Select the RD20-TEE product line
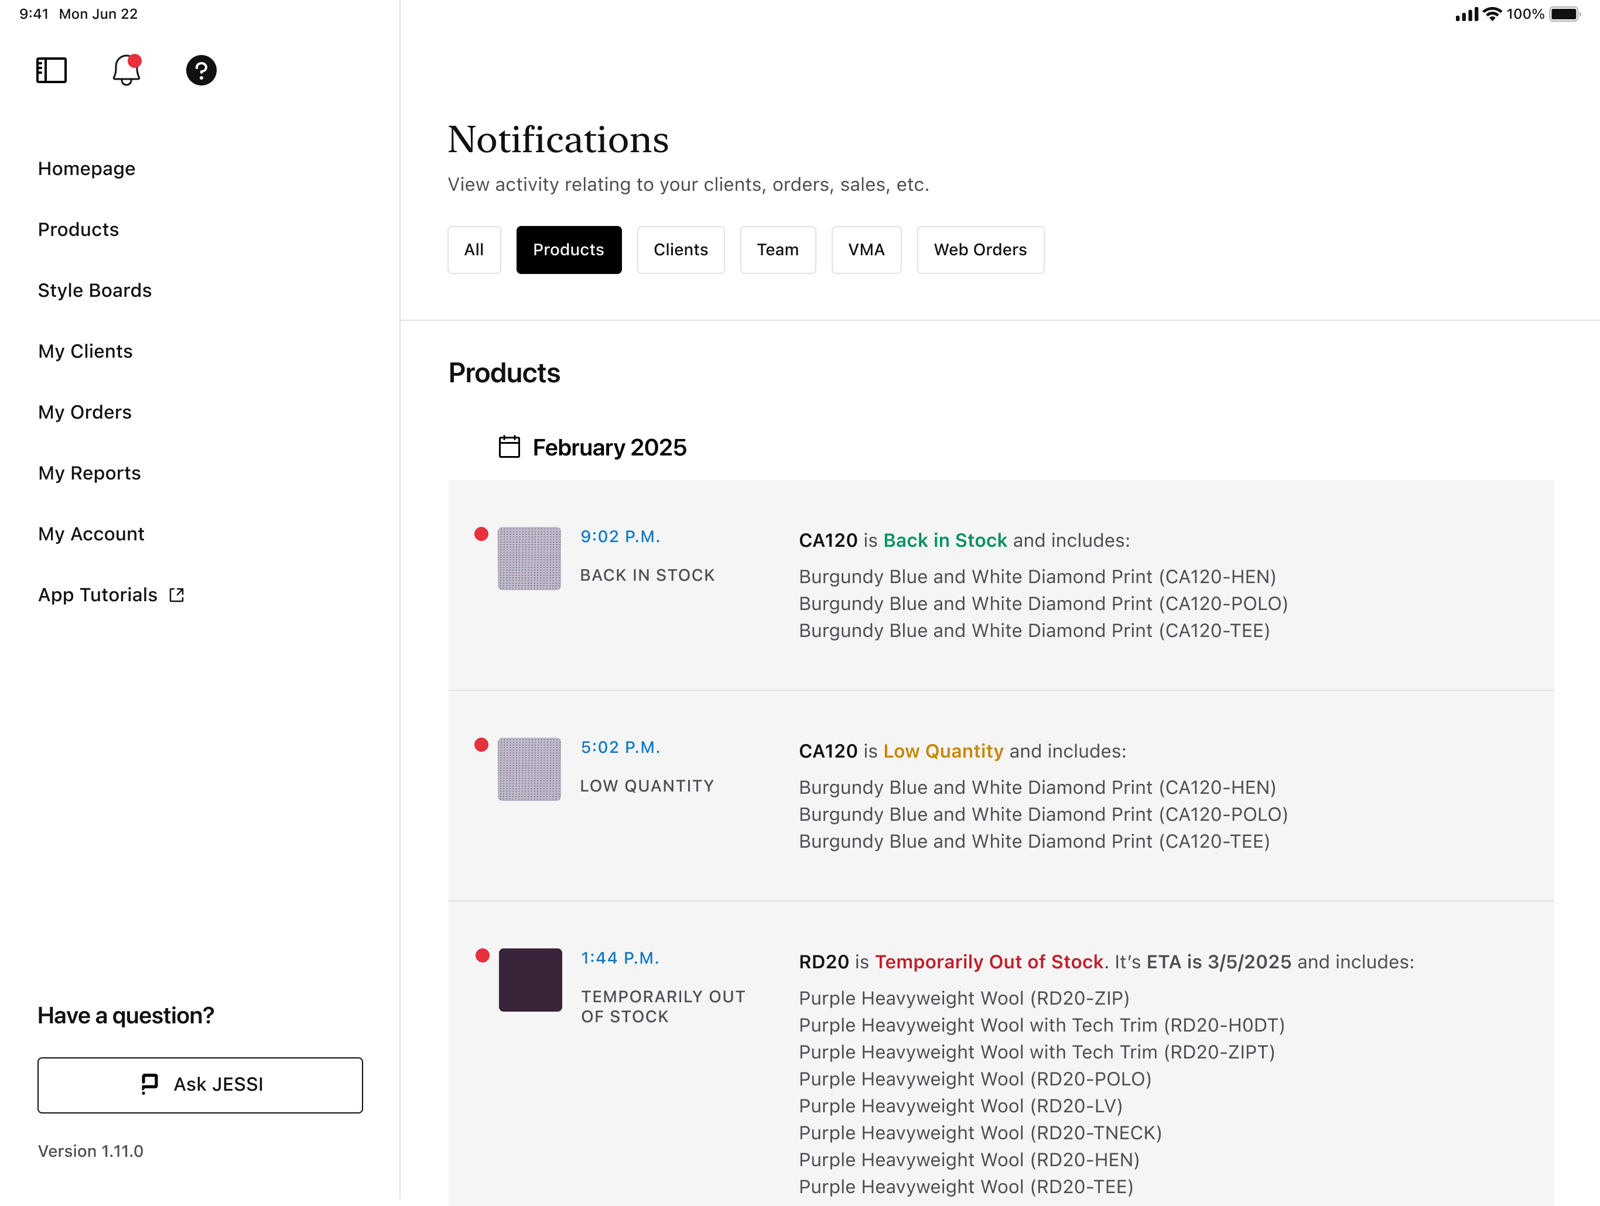The width and height of the screenshot is (1600, 1206). [966, 1187]
